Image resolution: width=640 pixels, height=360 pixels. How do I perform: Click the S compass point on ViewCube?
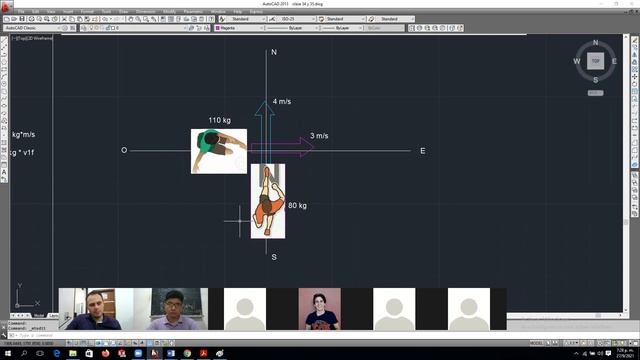596,80
